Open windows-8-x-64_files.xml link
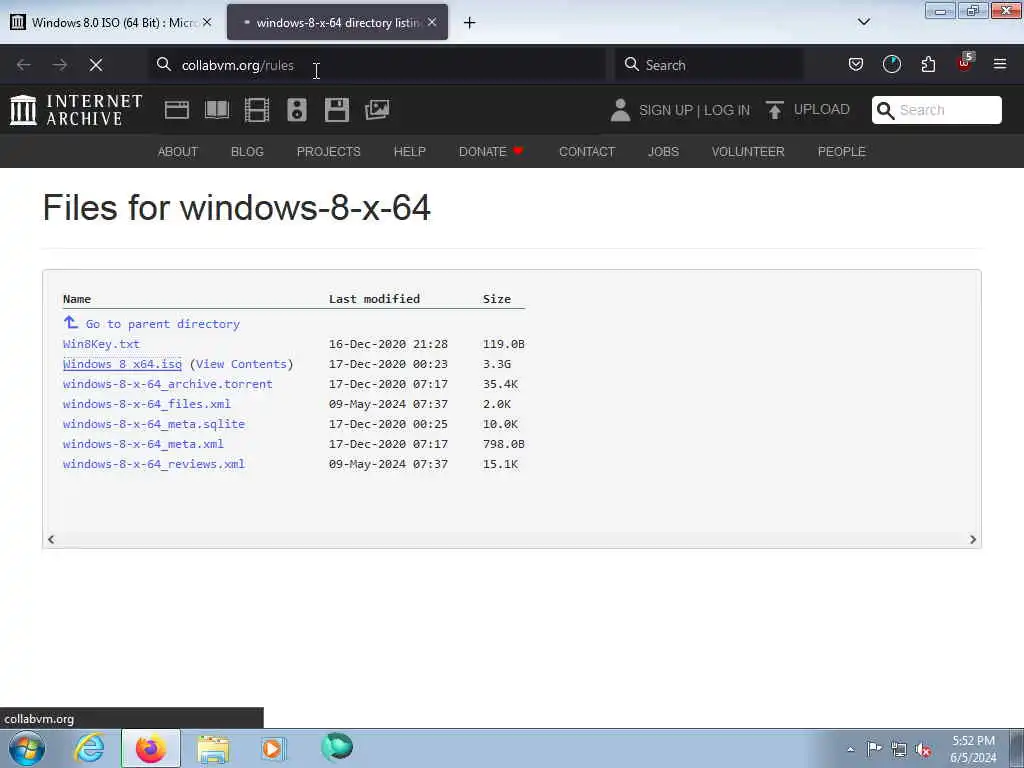The width and height of the screenshot is (1024, 768). 146,404
